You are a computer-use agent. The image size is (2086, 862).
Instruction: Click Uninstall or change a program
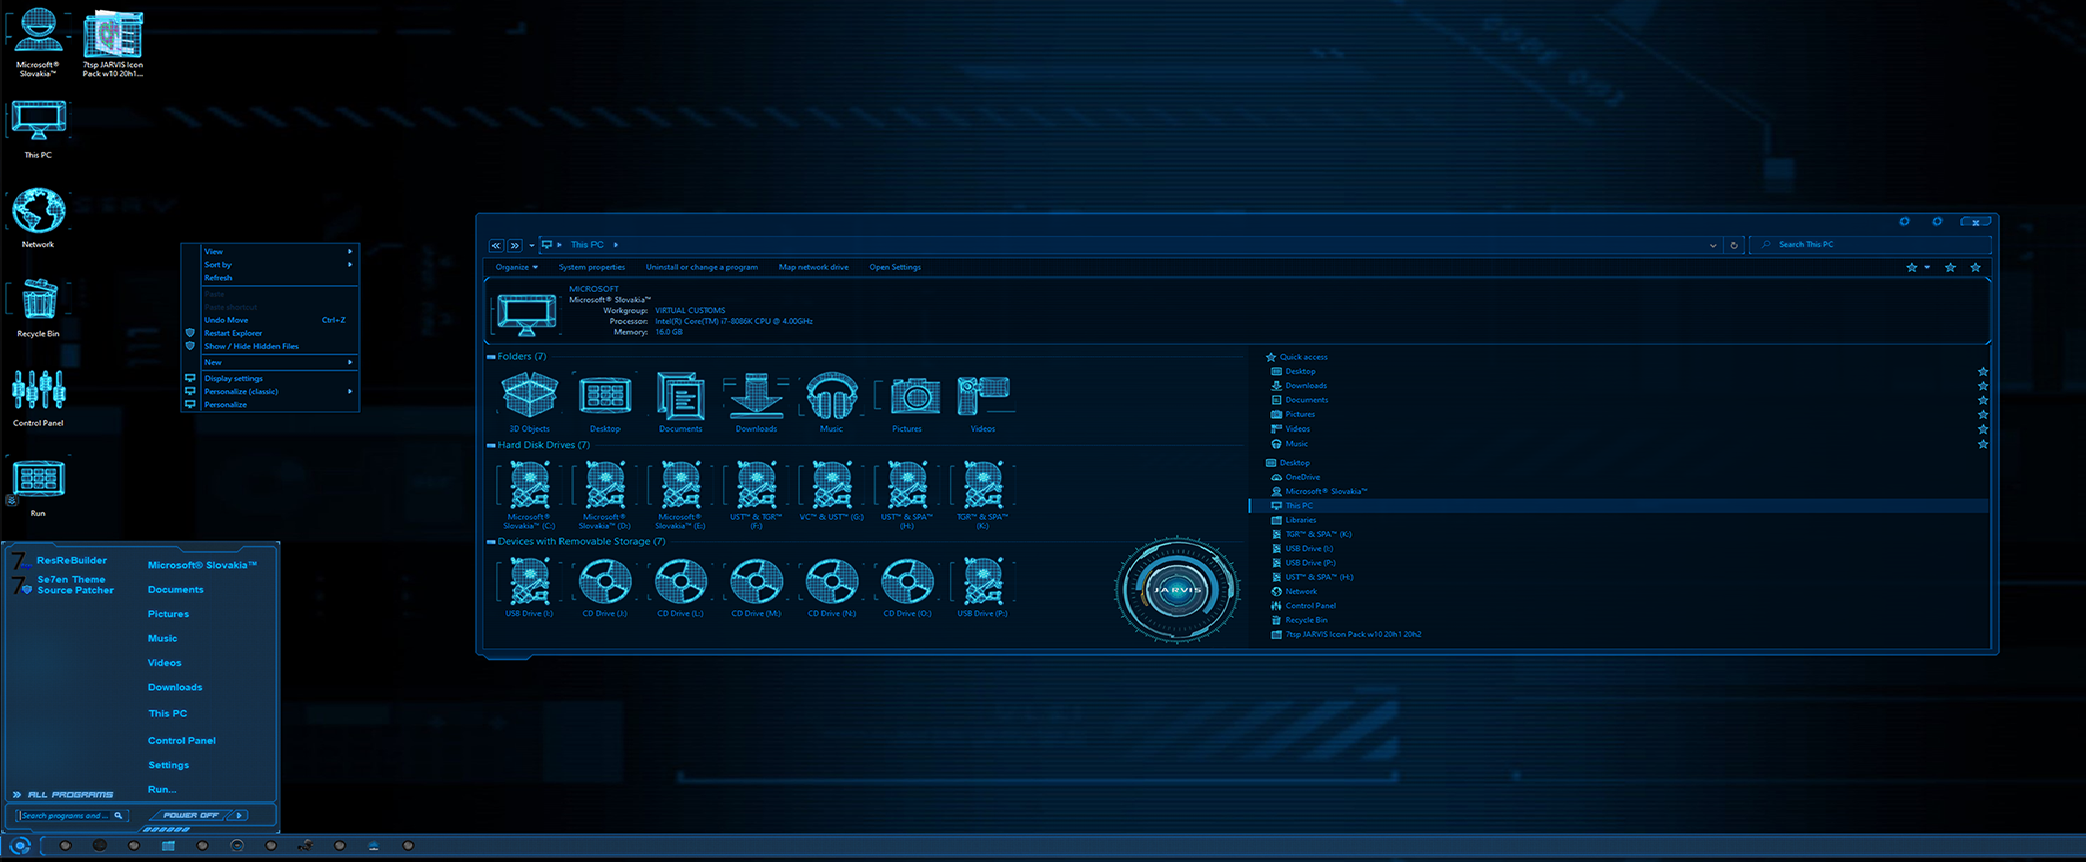coord(702,267)
